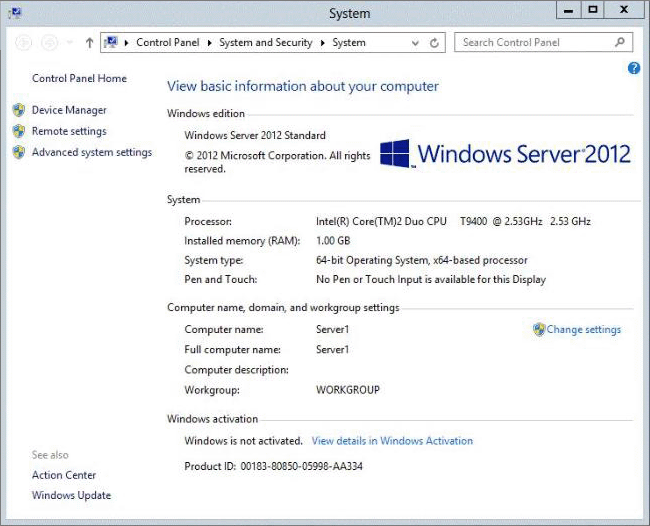Open Help with the blue question mark icon
Screen dimensions: 650x526
[x=633, y=68]
